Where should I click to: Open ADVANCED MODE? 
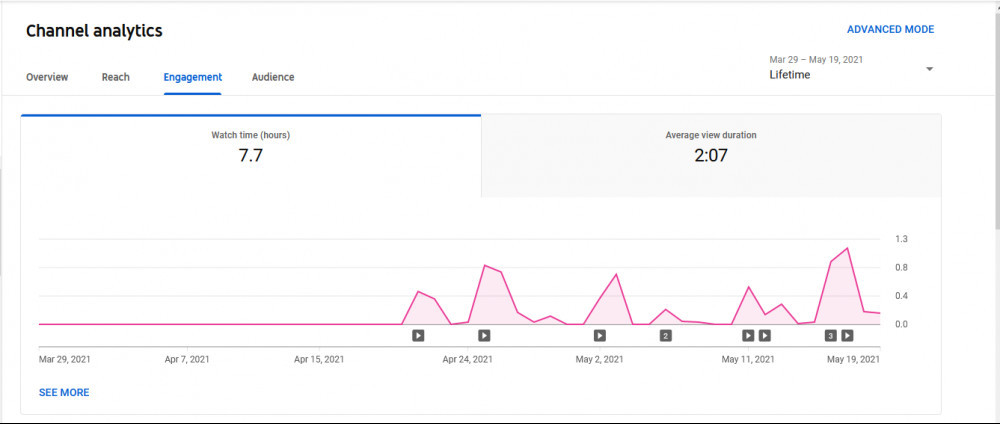[x=890, y=29]
